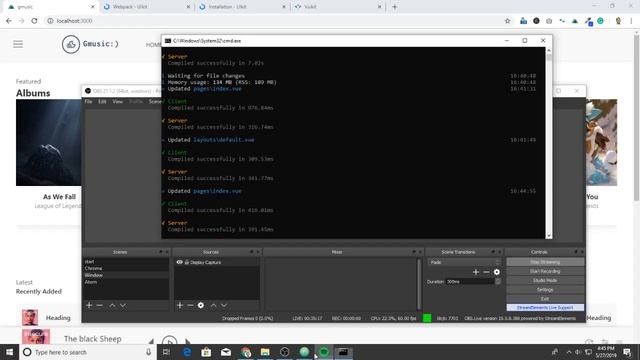Move the selected source up in OBS
The height and width of the screenshot is (360, 640).
tap(213, 305)
